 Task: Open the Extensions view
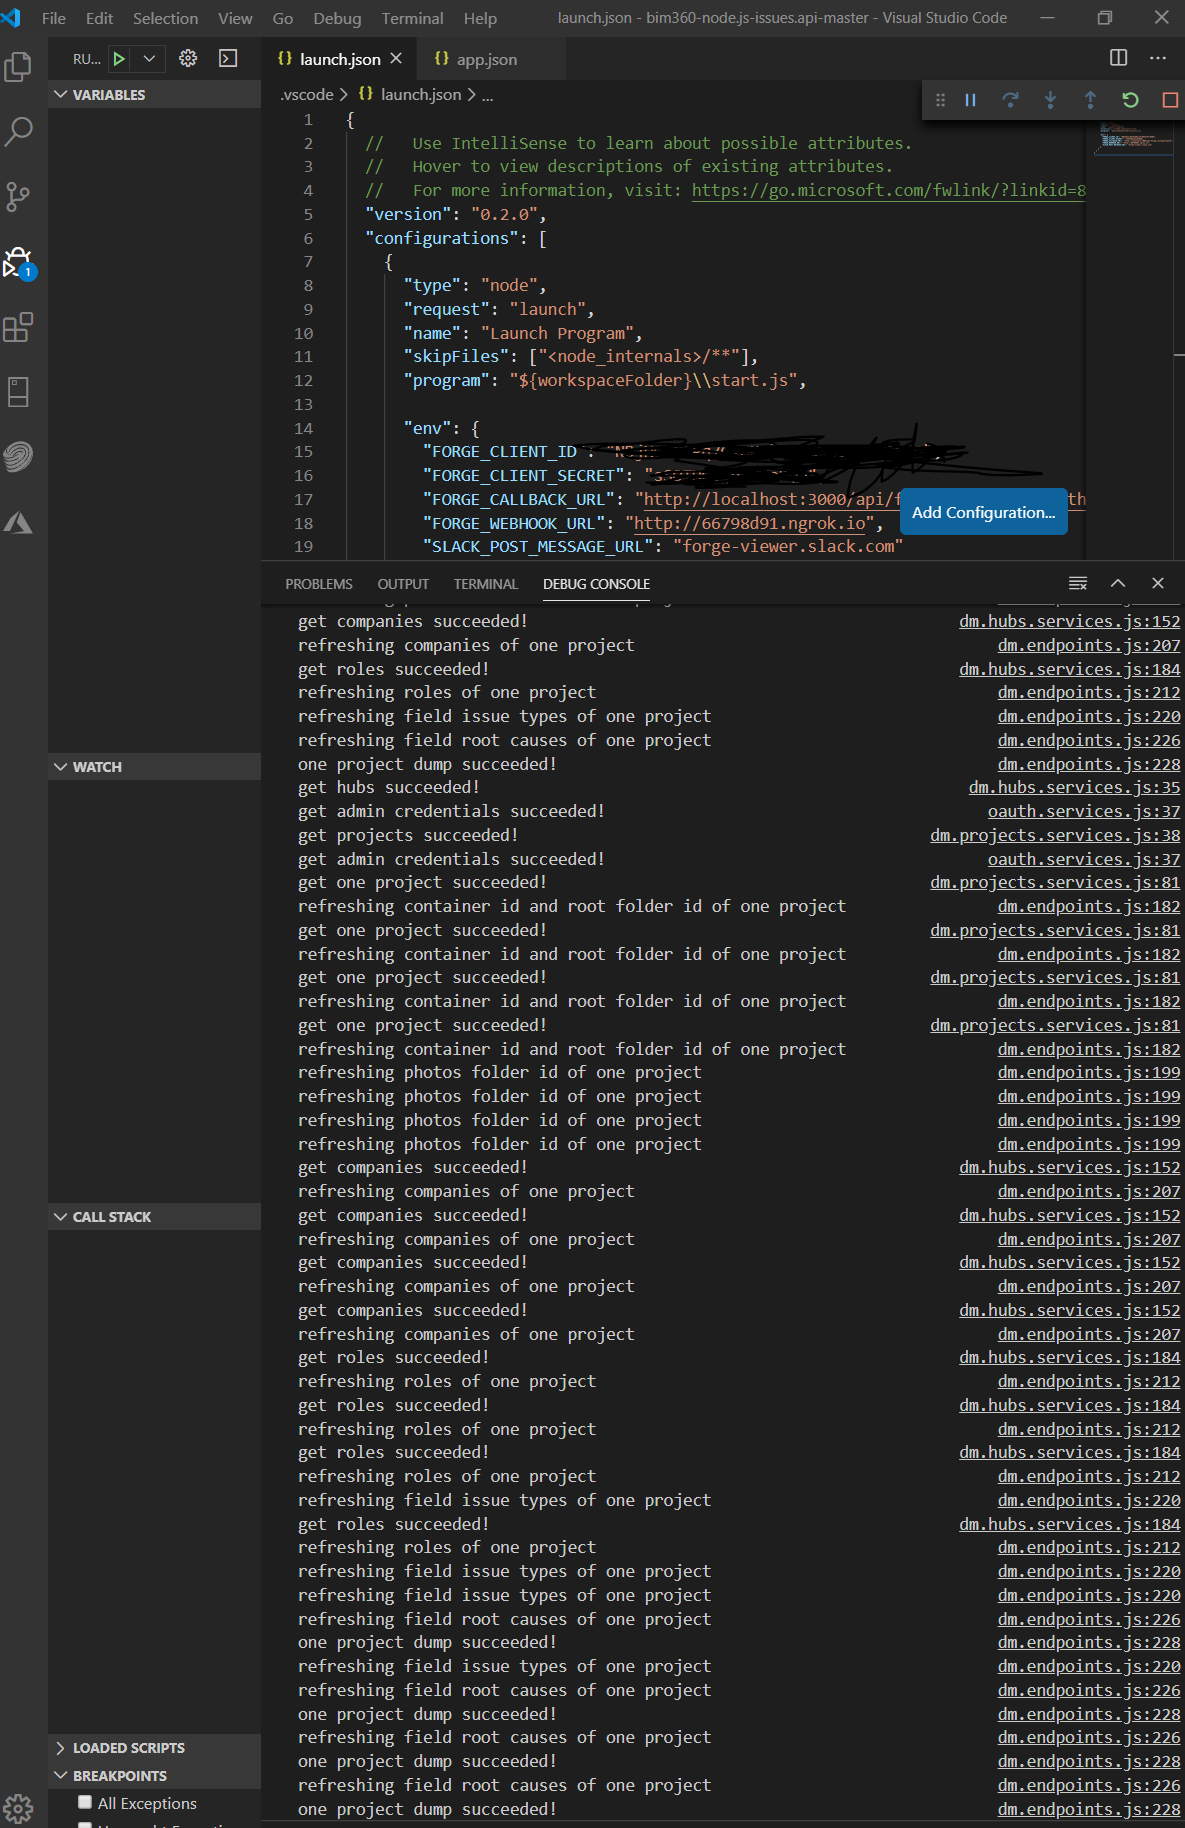tap(18, 327)
